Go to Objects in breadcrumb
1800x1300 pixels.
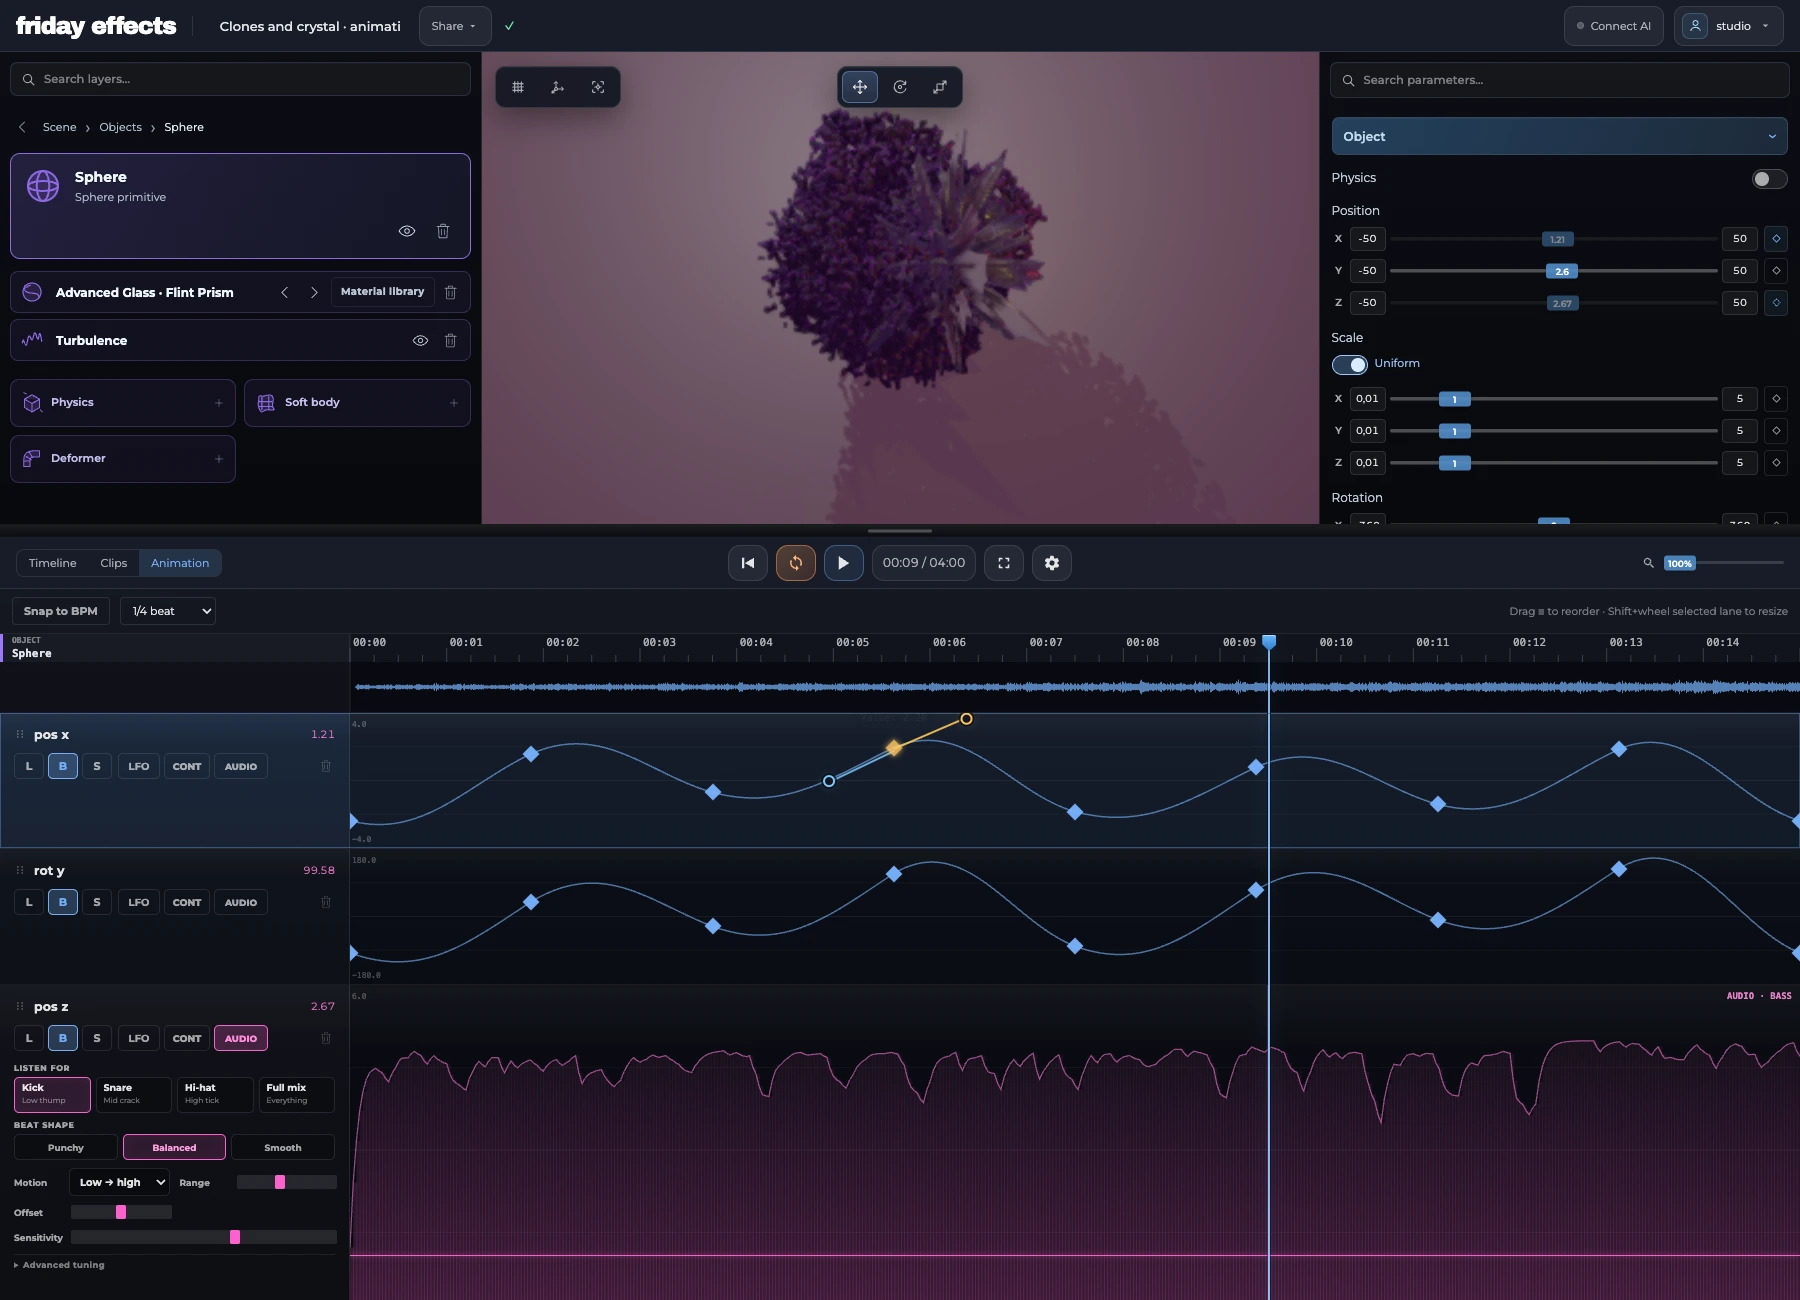point(121,127)
